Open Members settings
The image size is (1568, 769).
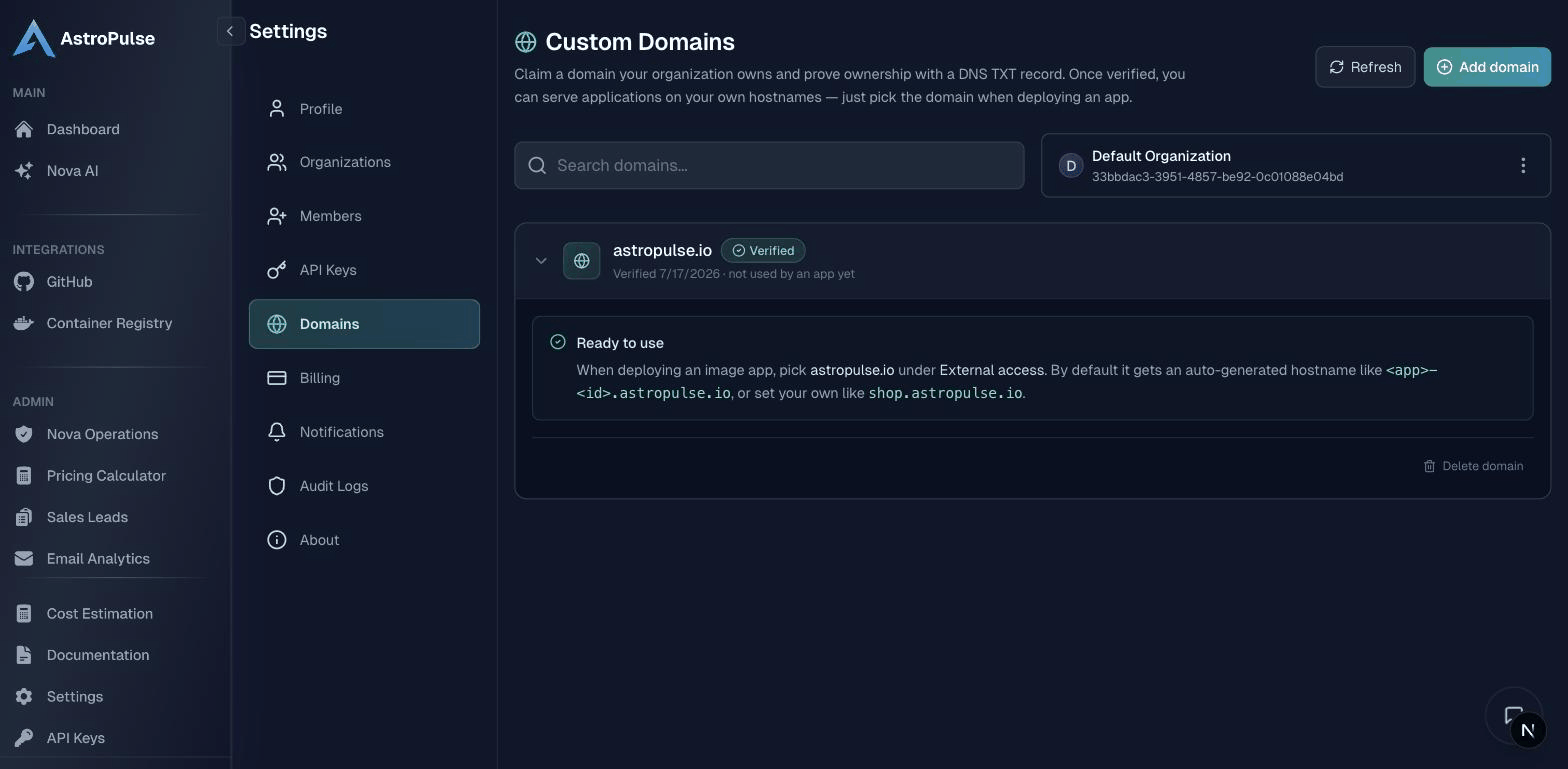coord(364,216)
